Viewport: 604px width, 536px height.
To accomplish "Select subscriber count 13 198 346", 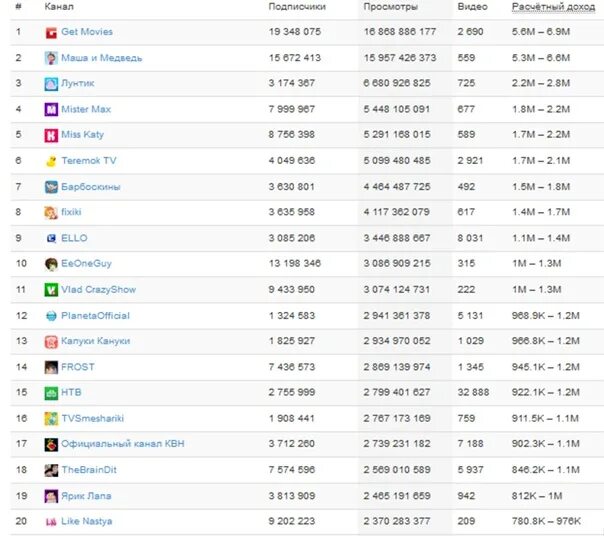I will coord(295,264).
